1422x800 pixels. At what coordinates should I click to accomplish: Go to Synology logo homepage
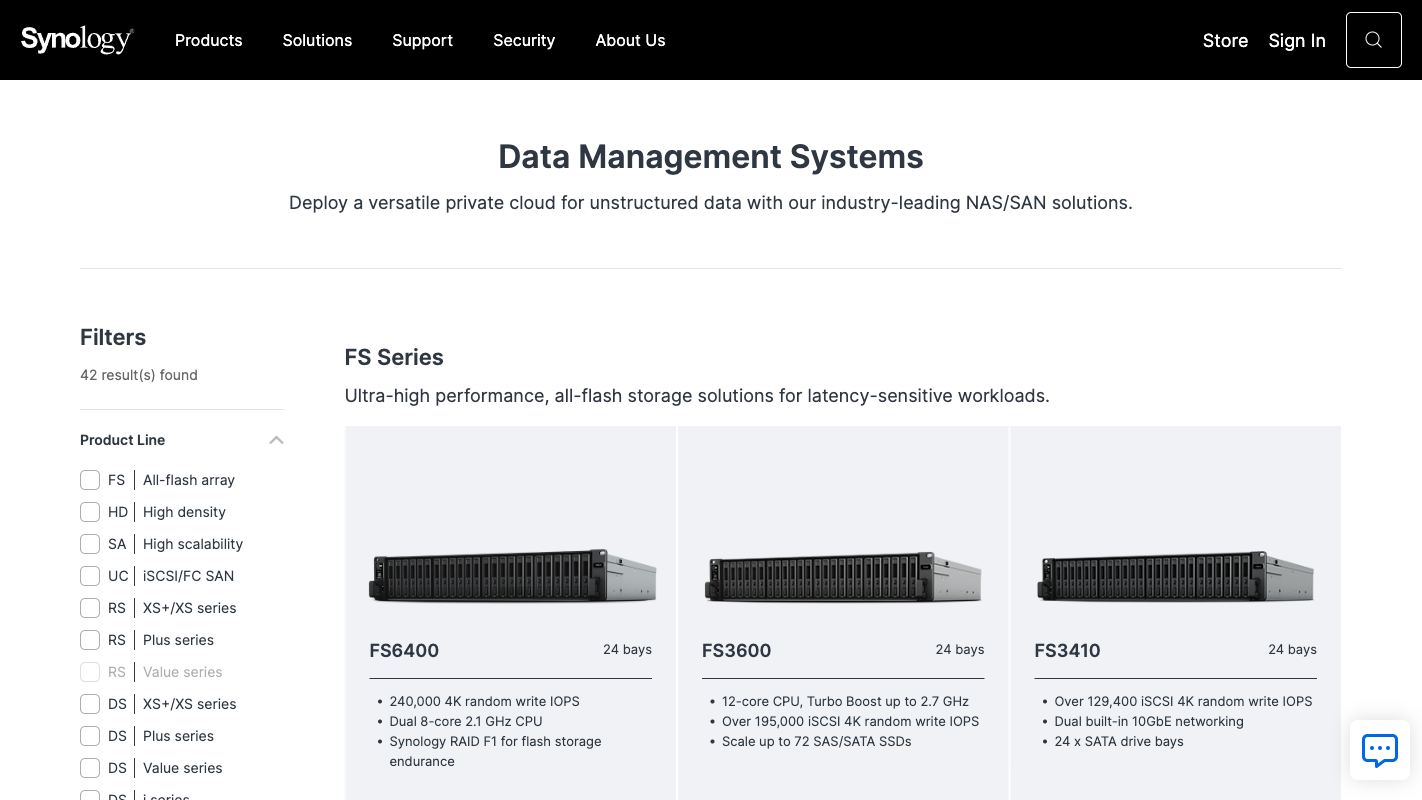click(77, 40)
